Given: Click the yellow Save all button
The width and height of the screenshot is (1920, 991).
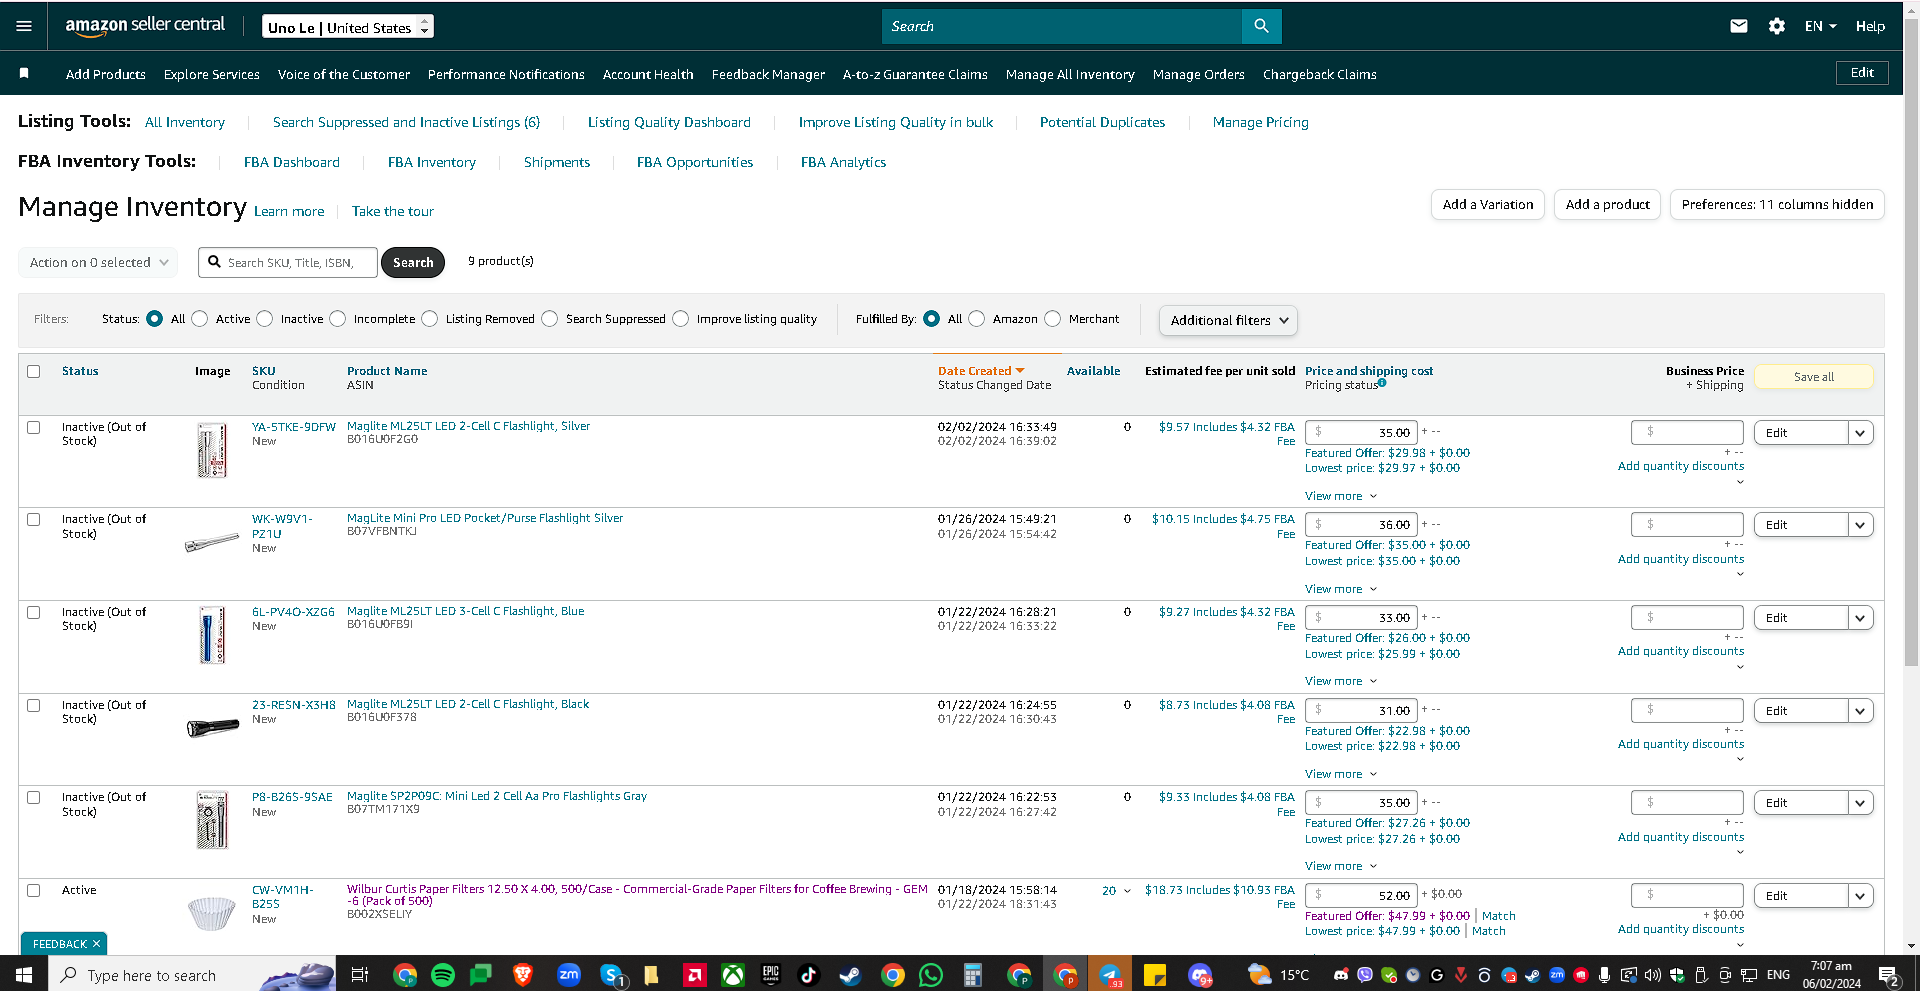Looking at the screenshot, I should (x=1814, y=377).
